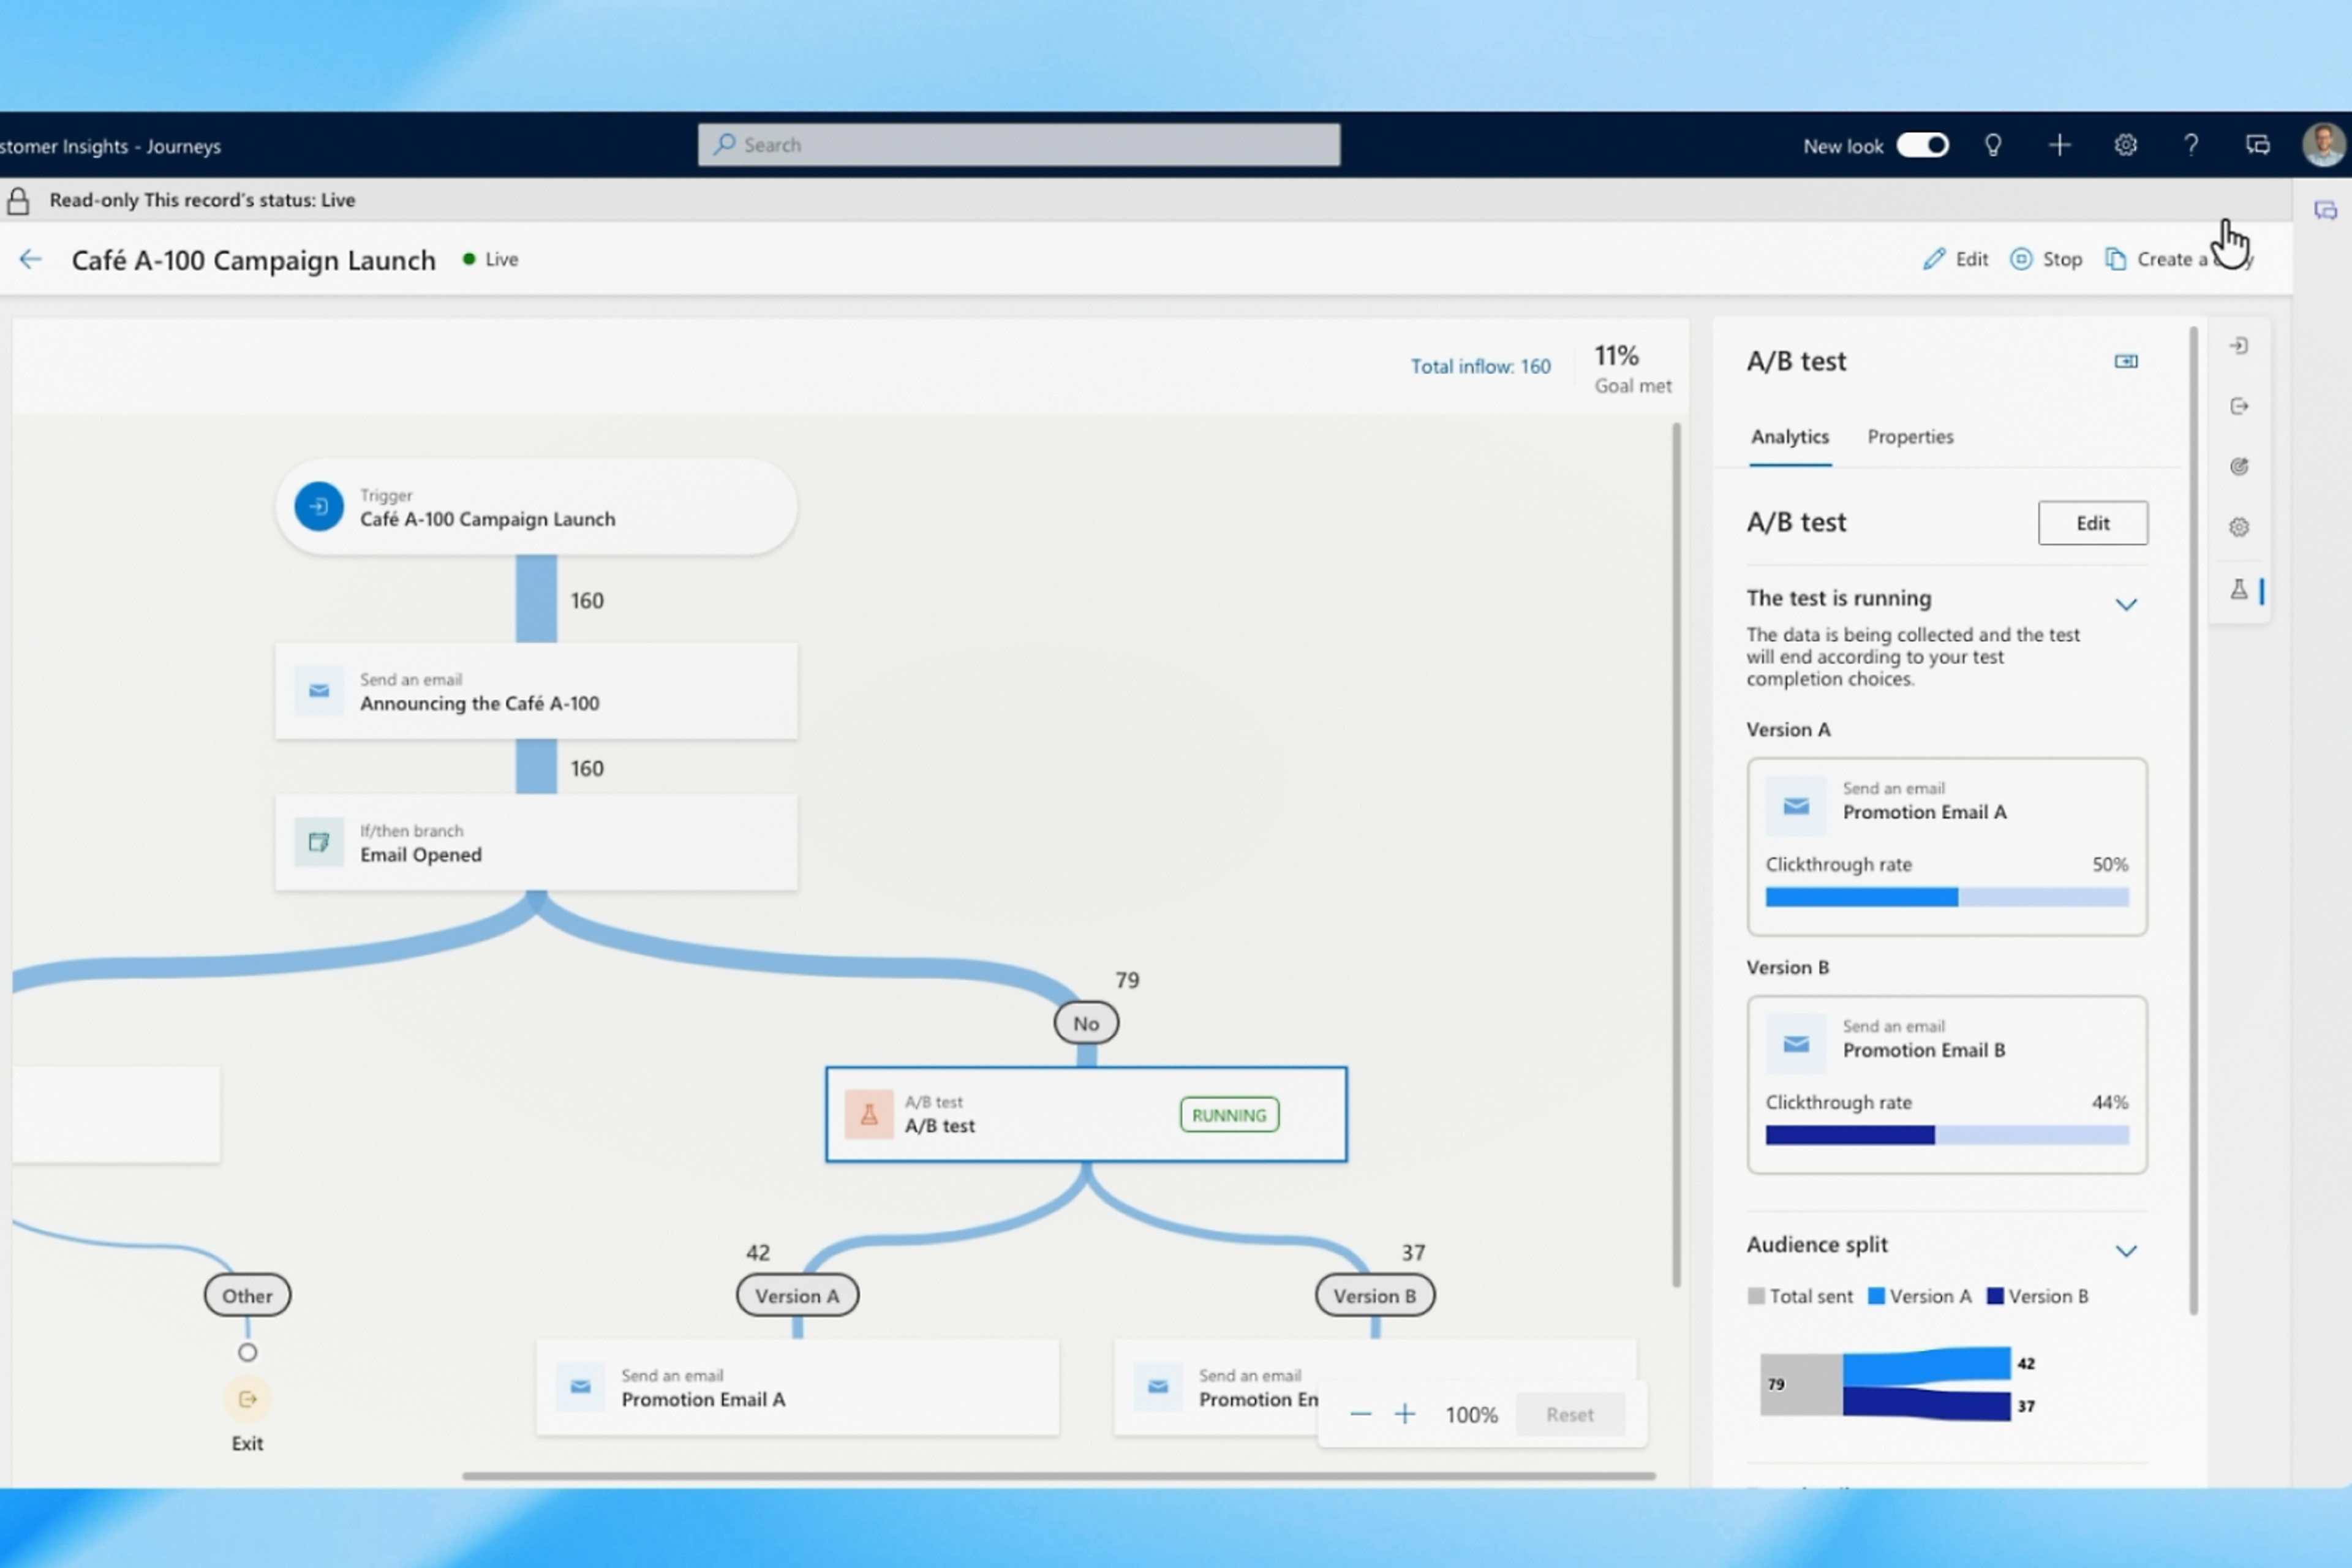
Task: Switch to the Analytics tab
Action: click(x=1789, y=437)
